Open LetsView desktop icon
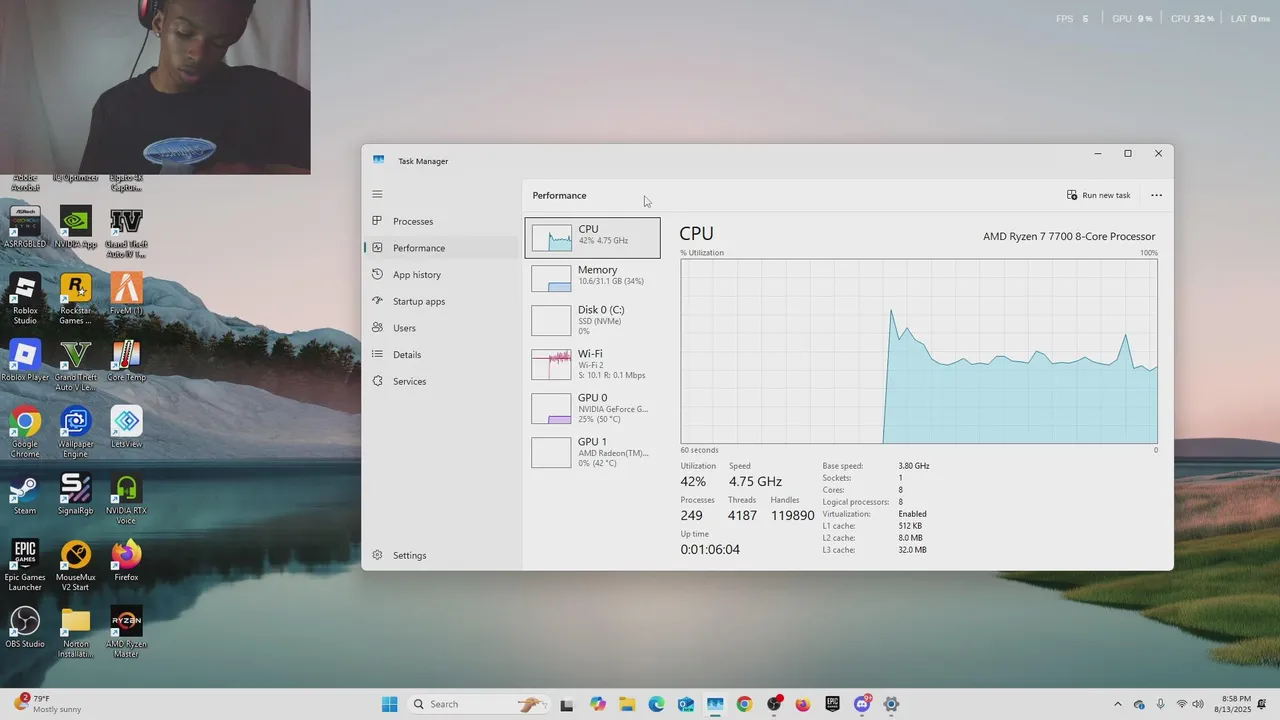 click(x=126, y=427)
